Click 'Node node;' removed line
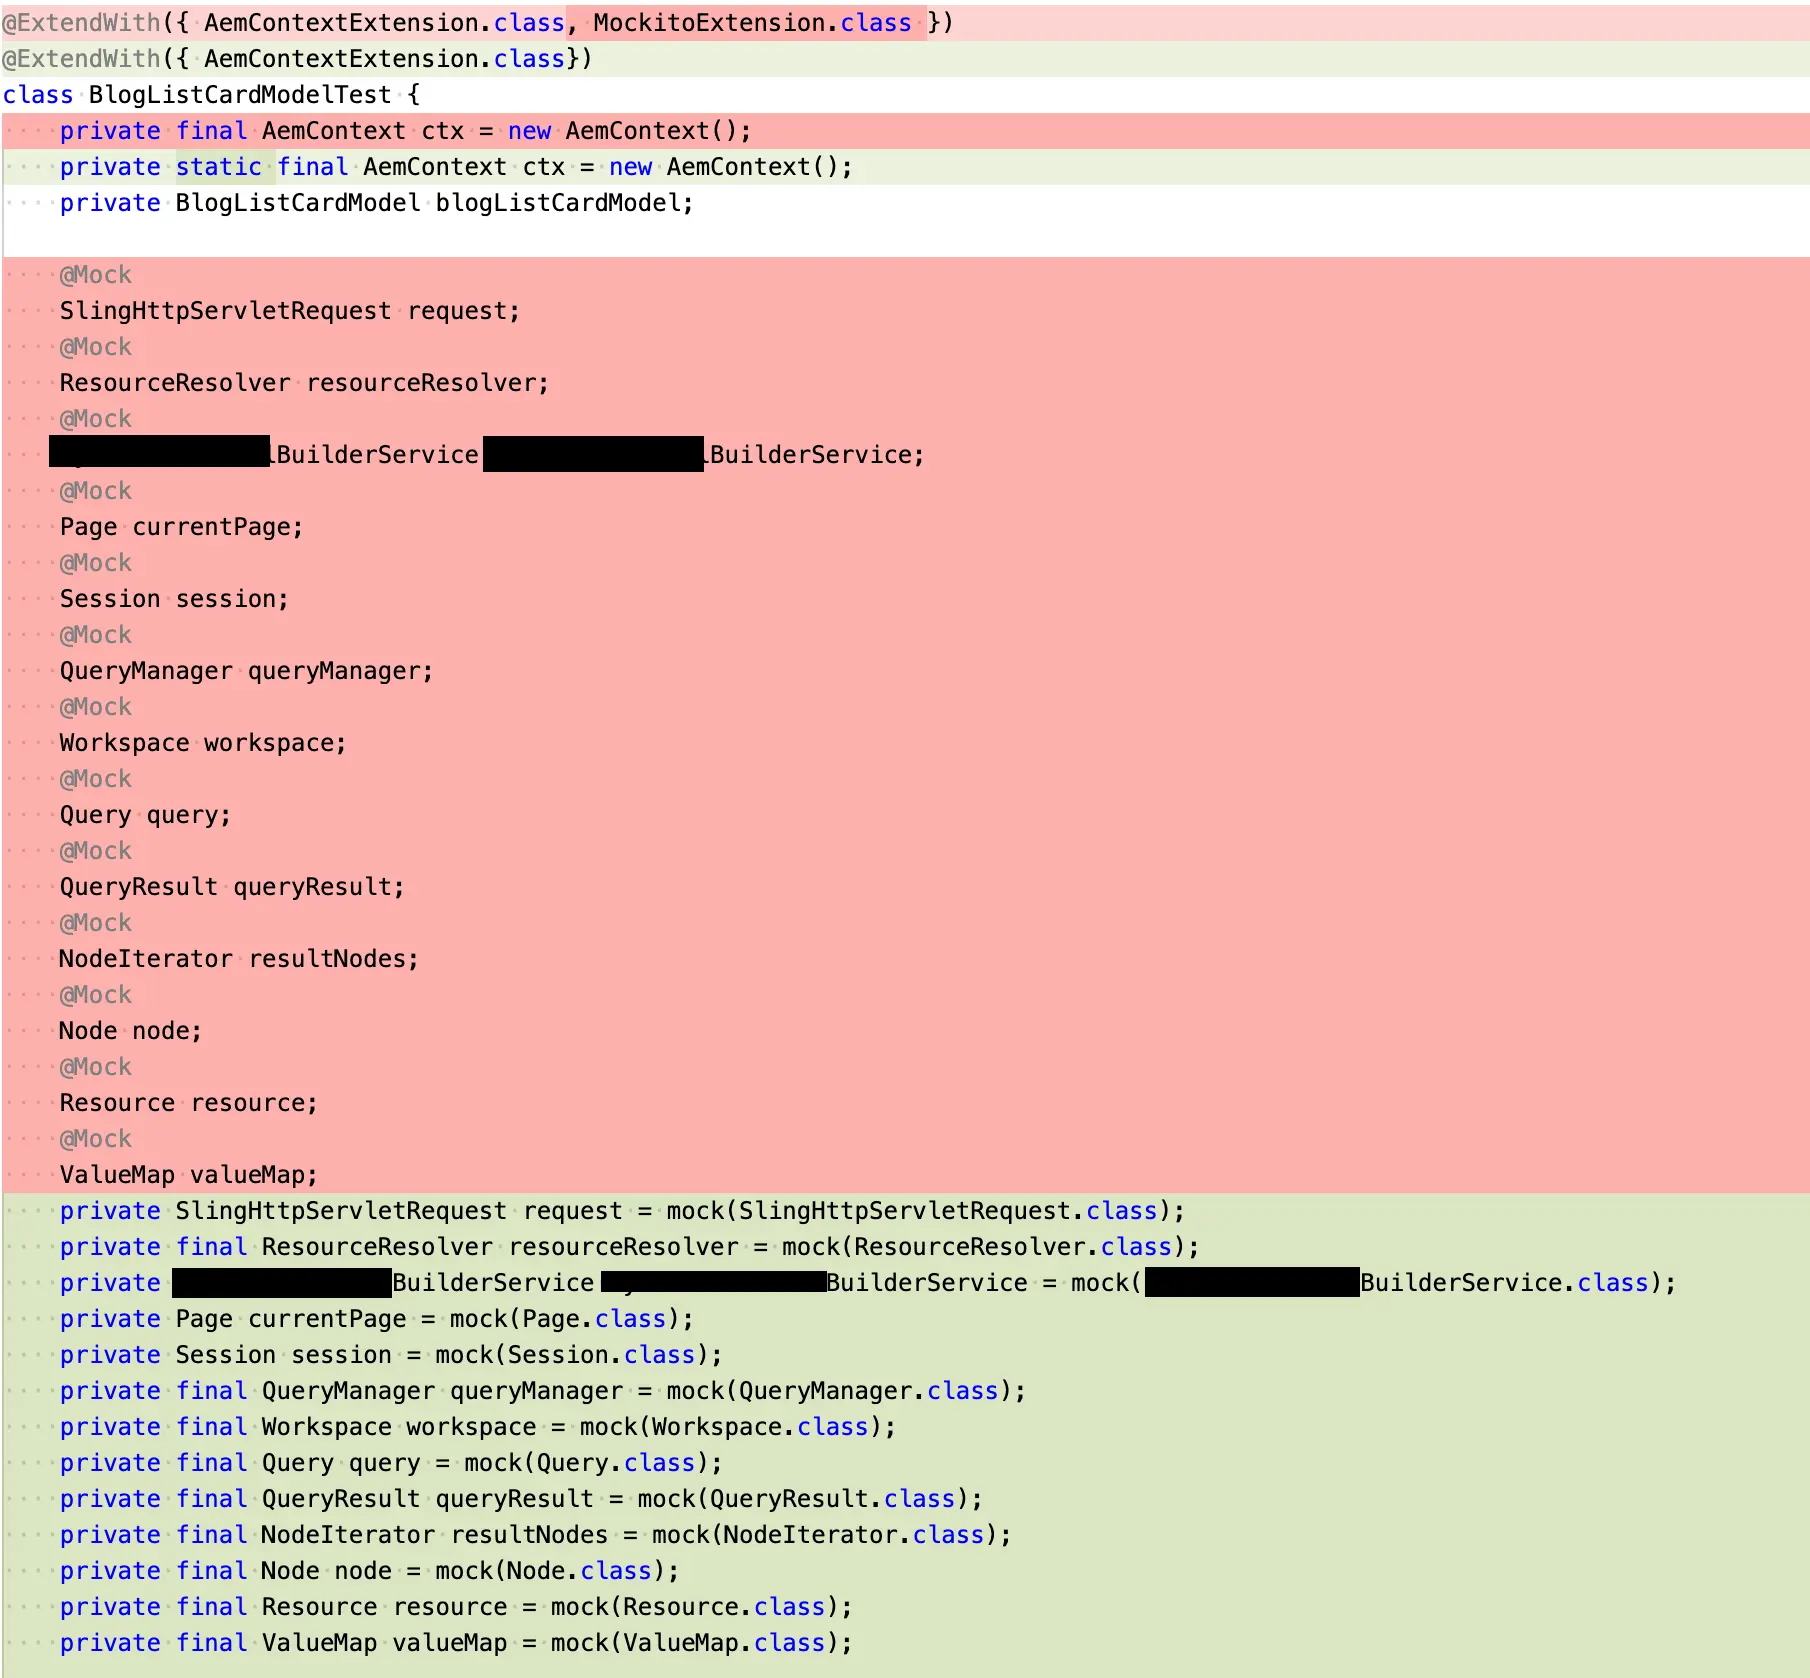Viewport: 1810px width, 1678px height. pyautogui.click(x=905, y=1030)
